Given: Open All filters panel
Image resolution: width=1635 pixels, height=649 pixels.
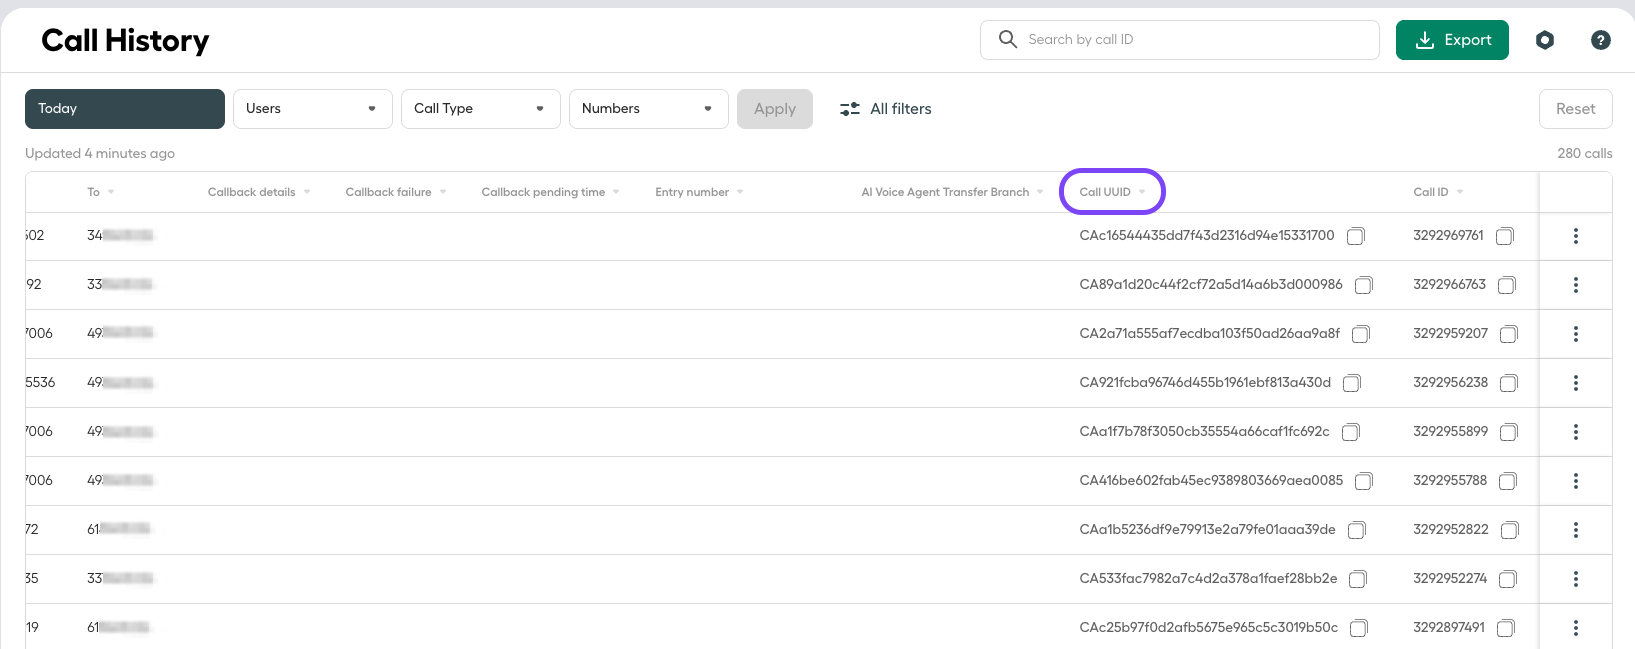Looking at the screenshot, I should click(885, 109).
